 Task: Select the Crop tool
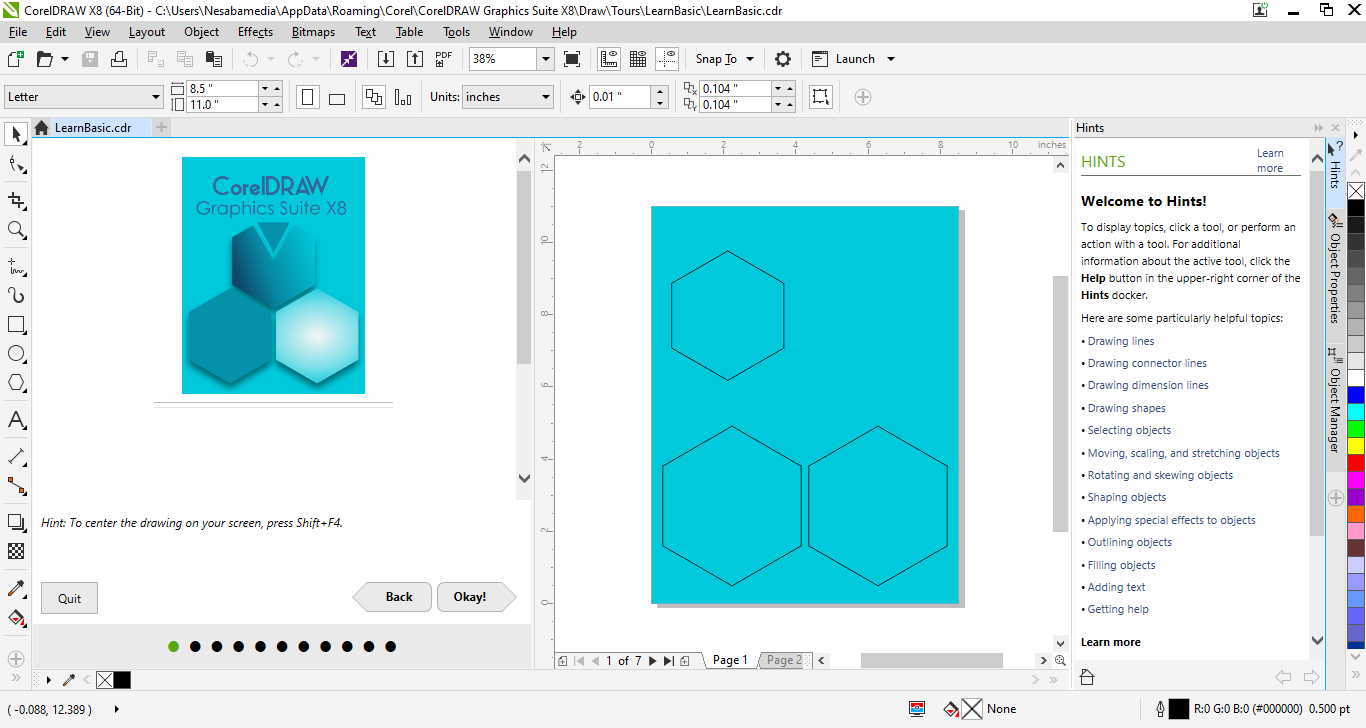point(16,200)
